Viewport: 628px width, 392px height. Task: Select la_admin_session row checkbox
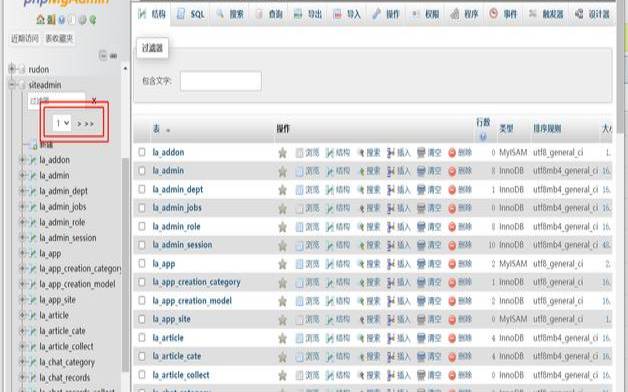142,245
